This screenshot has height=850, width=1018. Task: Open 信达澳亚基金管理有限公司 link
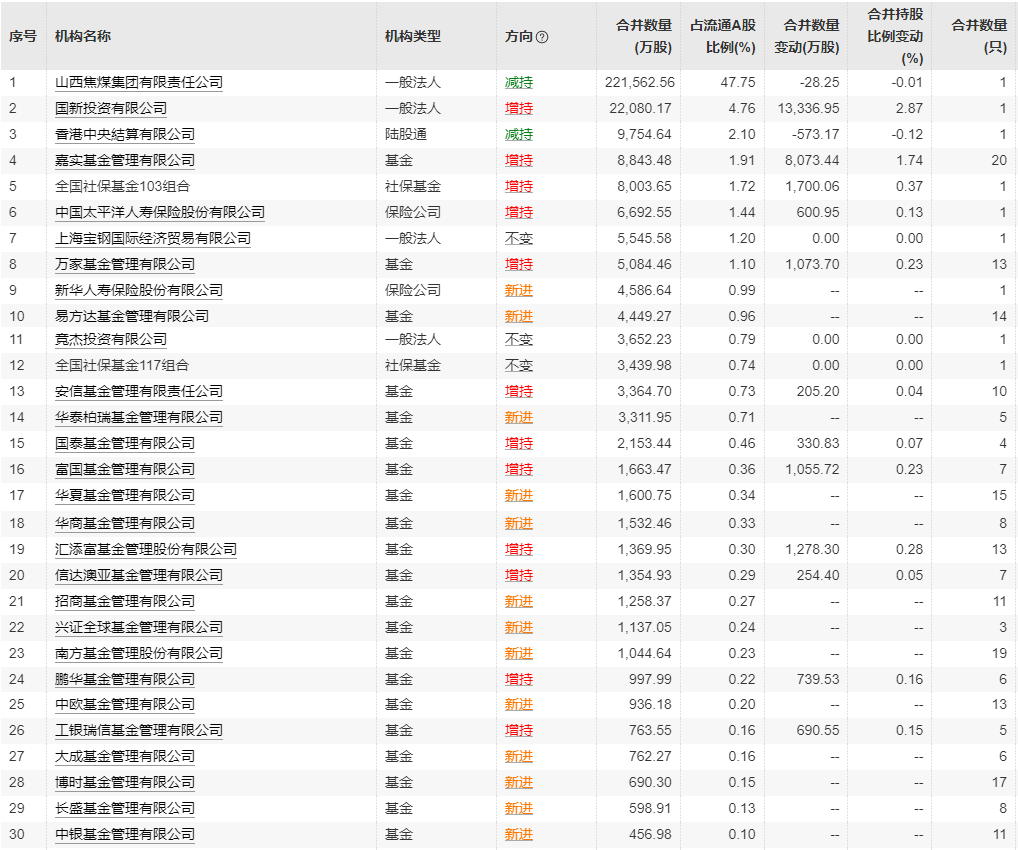point(139,575)
